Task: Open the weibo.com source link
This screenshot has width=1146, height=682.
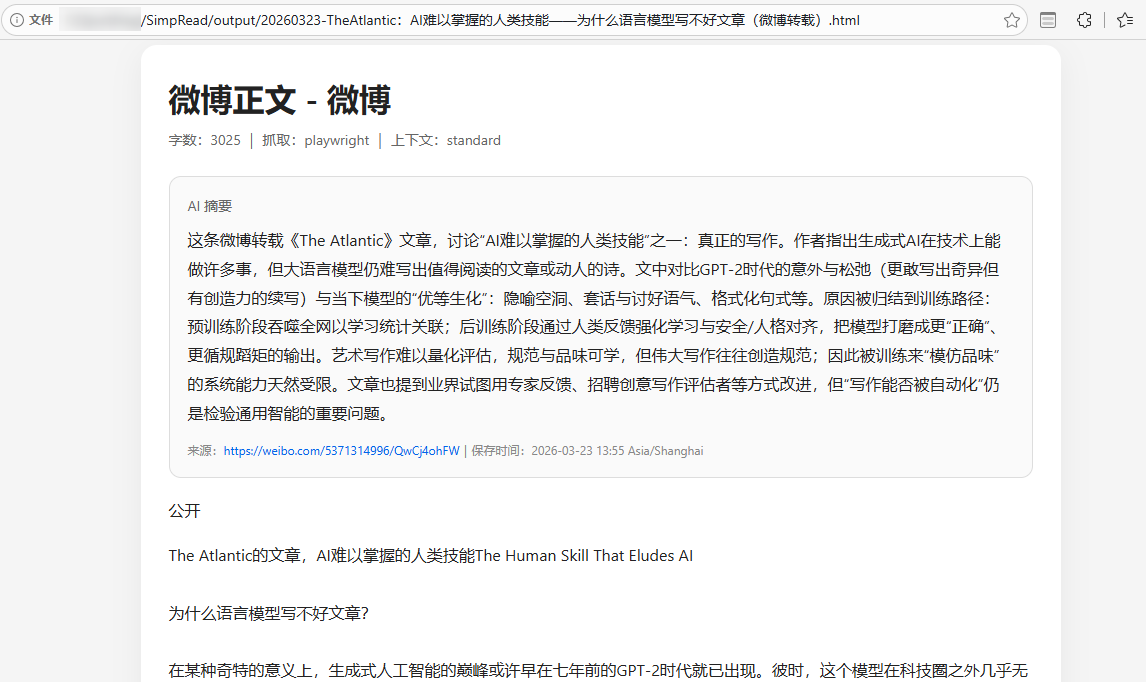Action: pyautogui.click(x=341, y=451)
